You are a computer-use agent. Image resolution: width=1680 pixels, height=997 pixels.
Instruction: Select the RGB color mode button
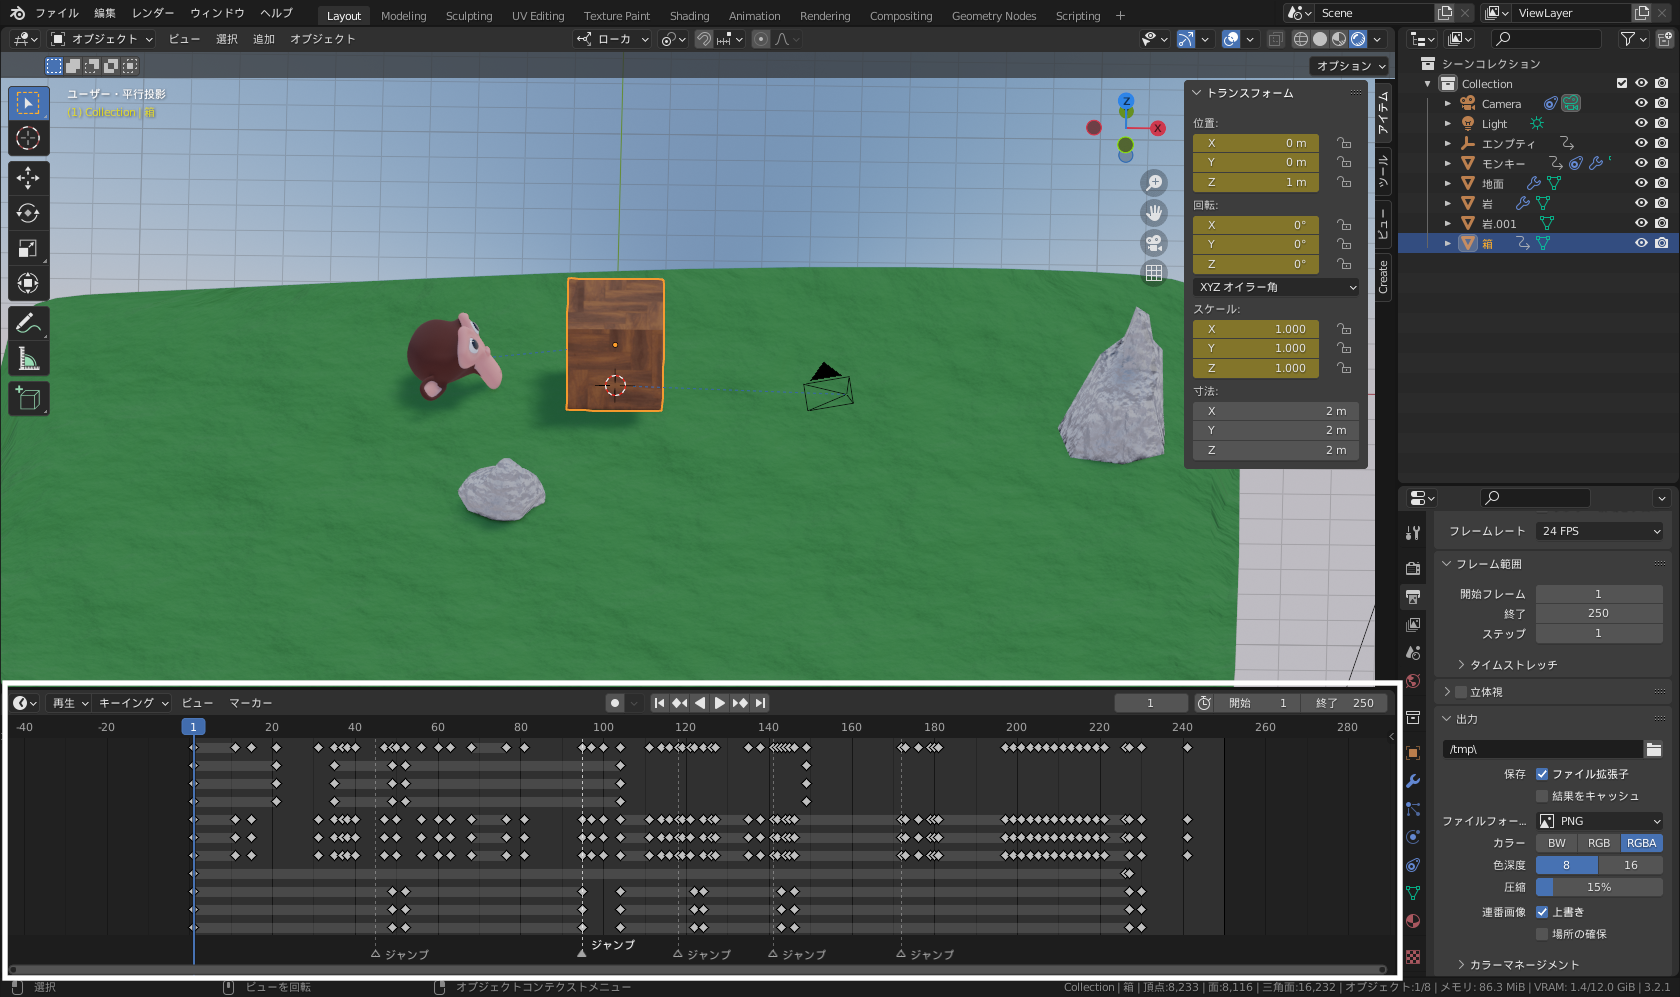[1598, 843]
